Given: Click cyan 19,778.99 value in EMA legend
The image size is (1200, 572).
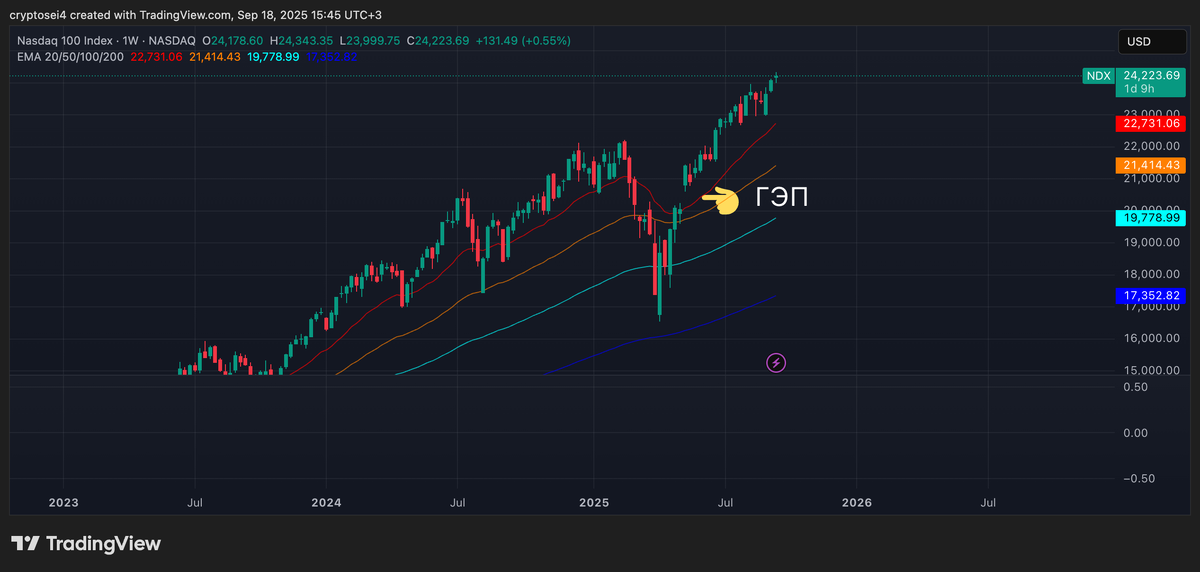Looking at the screenshot, I should pos(273,57).
